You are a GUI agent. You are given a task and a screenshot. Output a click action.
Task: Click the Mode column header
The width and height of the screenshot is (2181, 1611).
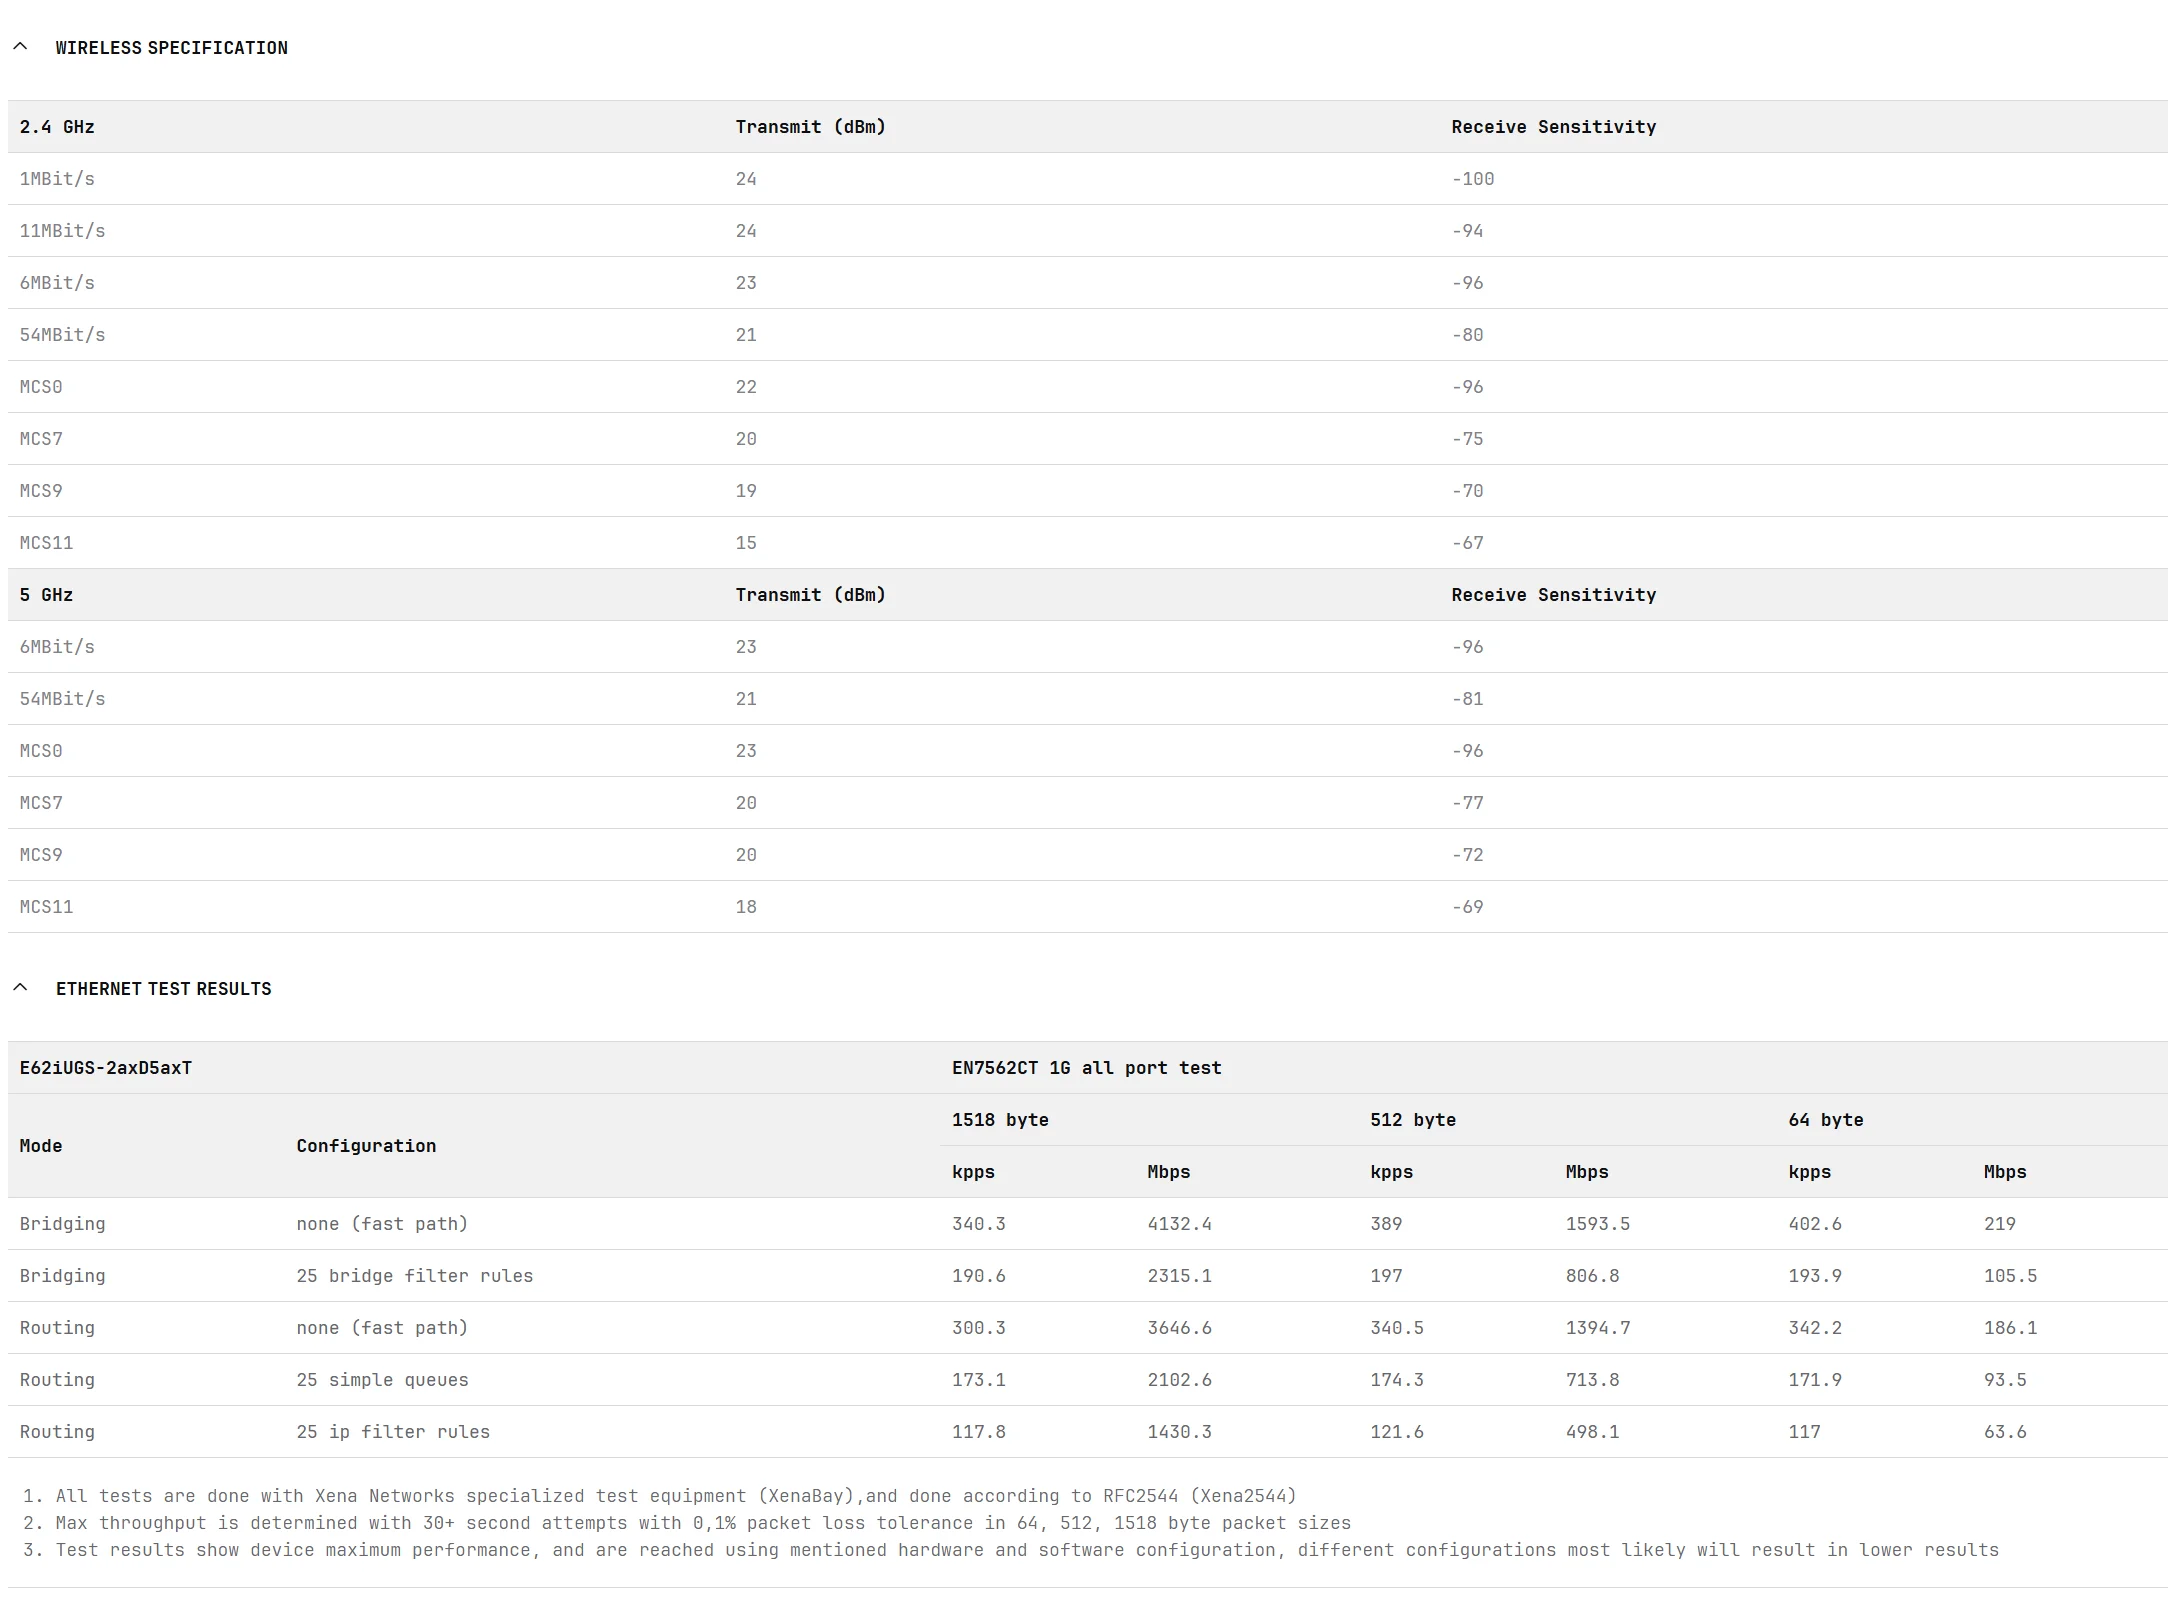point(41,1146)
